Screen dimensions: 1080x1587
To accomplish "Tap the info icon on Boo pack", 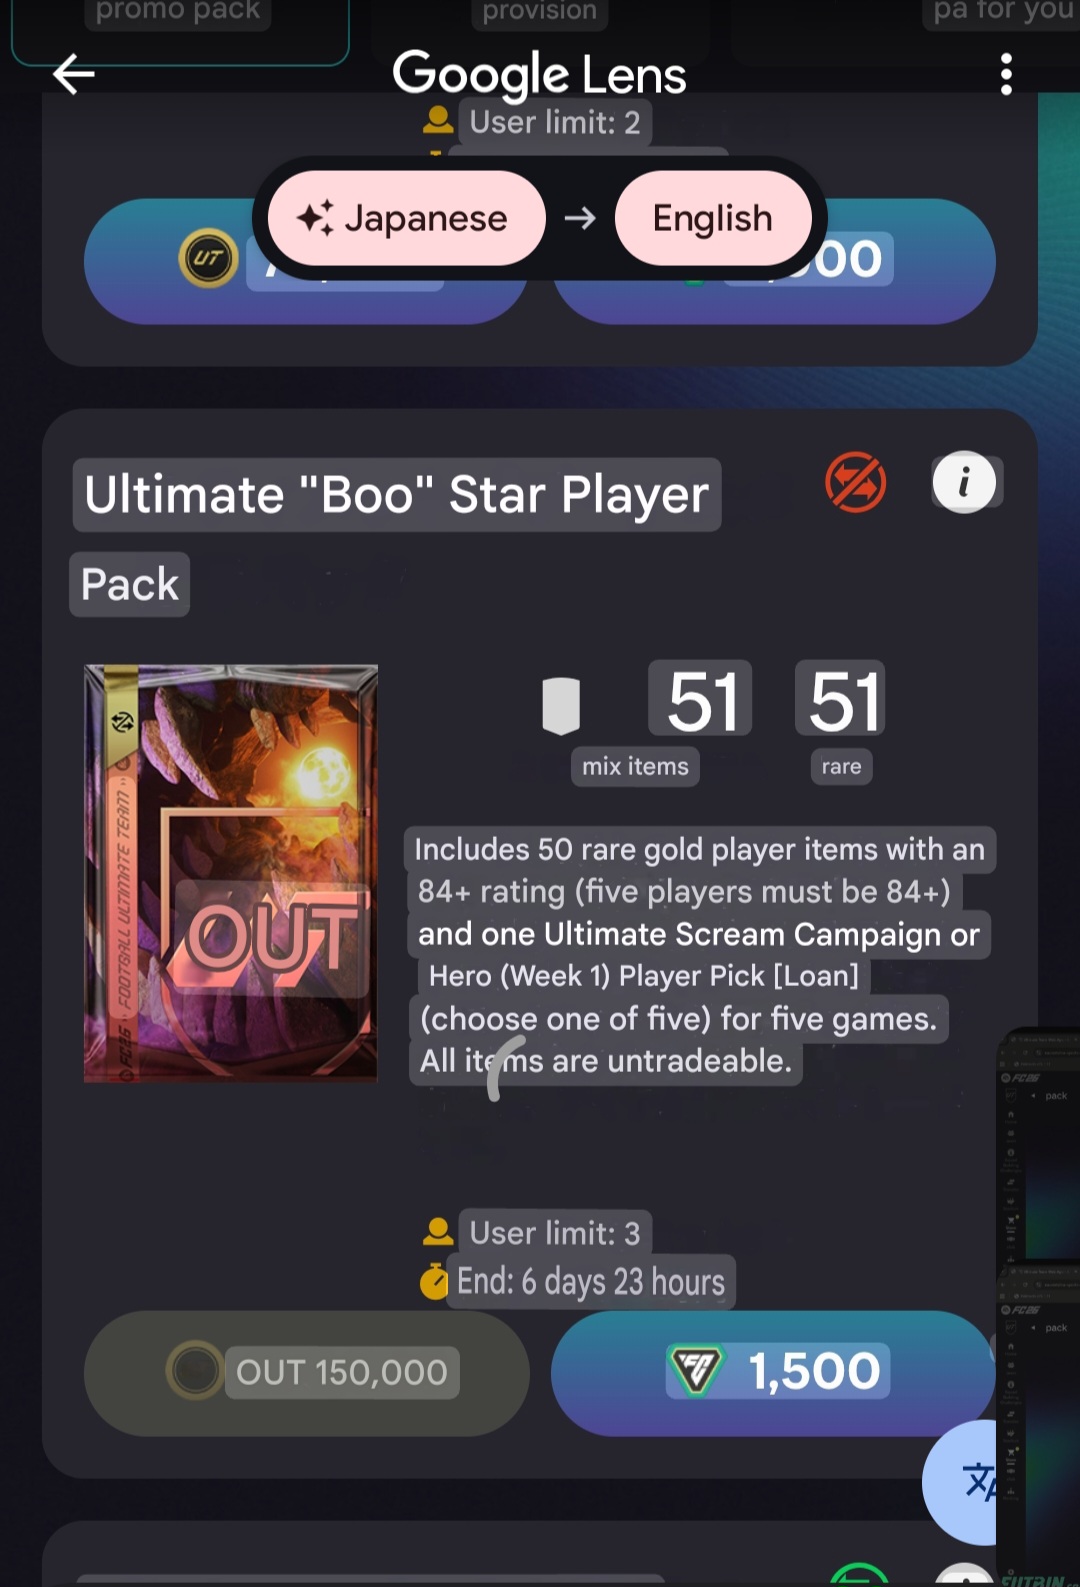I will click(x=964, y=483).
